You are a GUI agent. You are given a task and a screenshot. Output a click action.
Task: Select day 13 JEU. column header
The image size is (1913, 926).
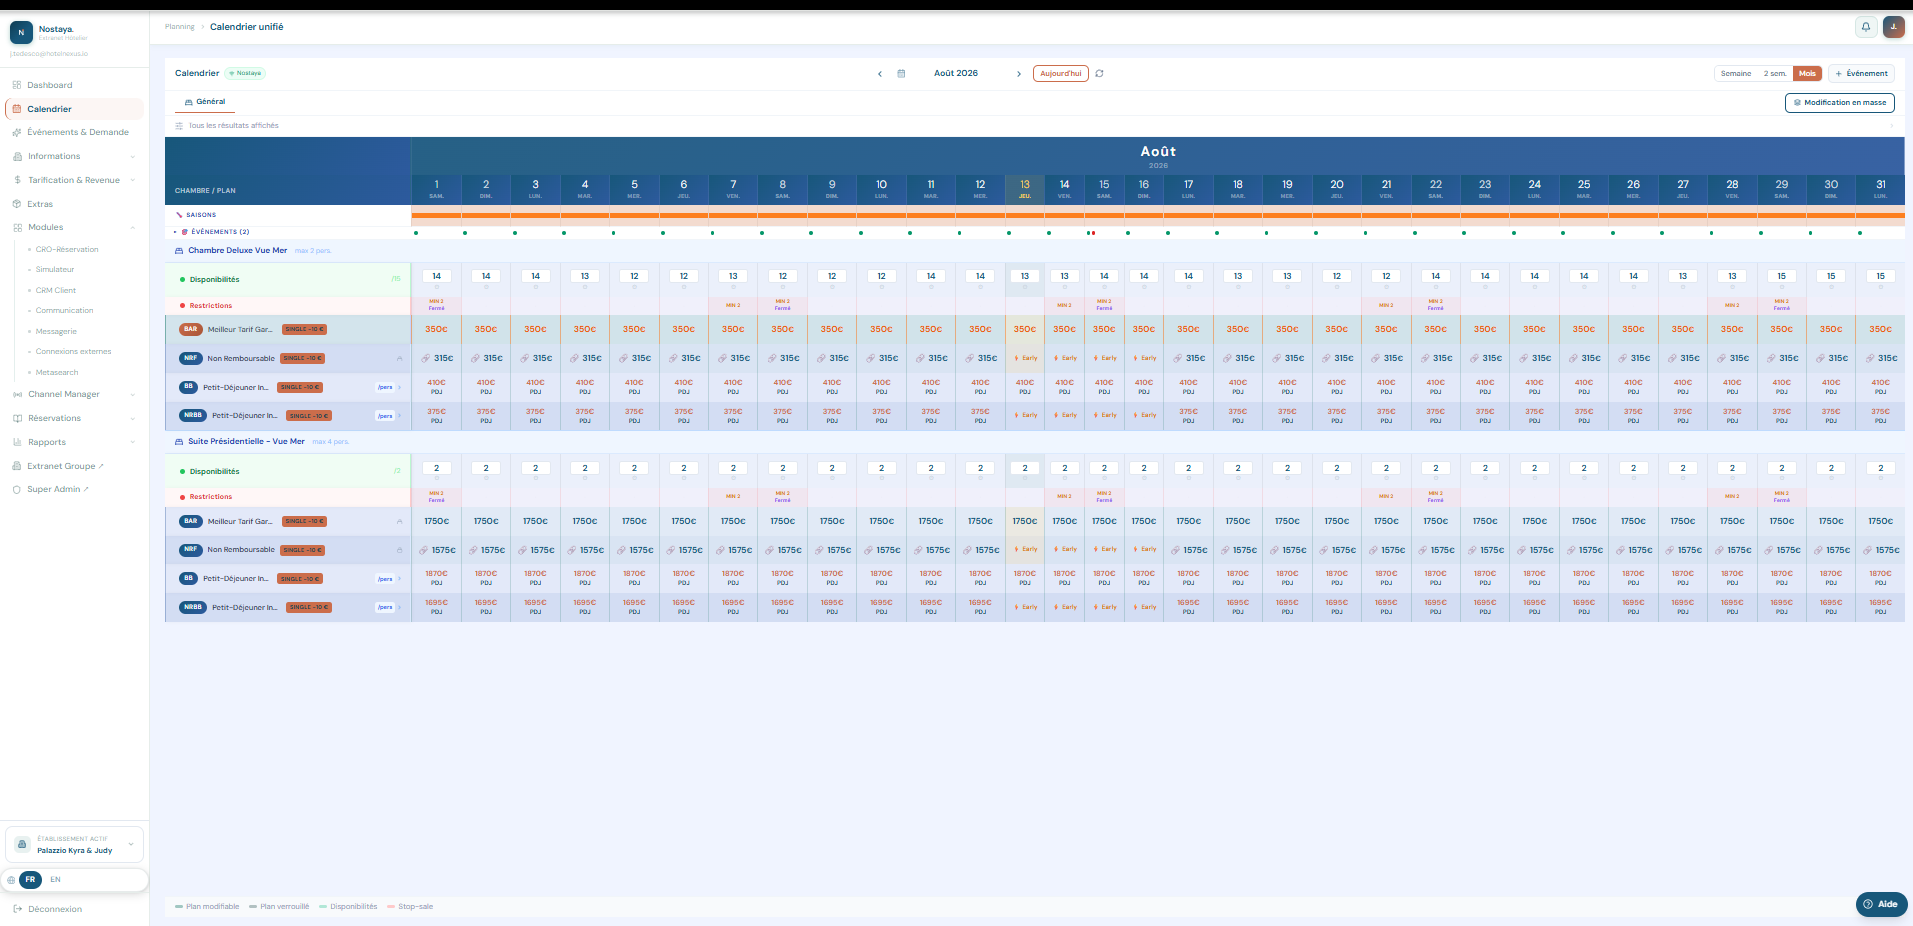1025,189
